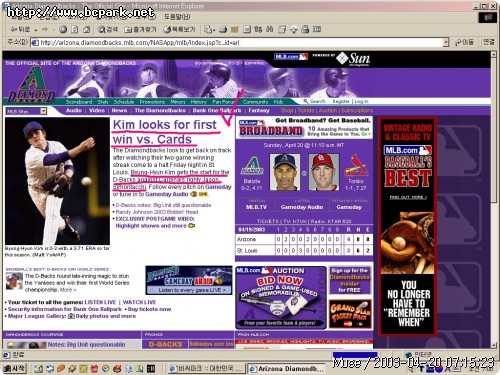Screen dimensions: 500x375
Task: Open the Favorites (즐겨찾기) toolbar button
Action: click(140, 30)
